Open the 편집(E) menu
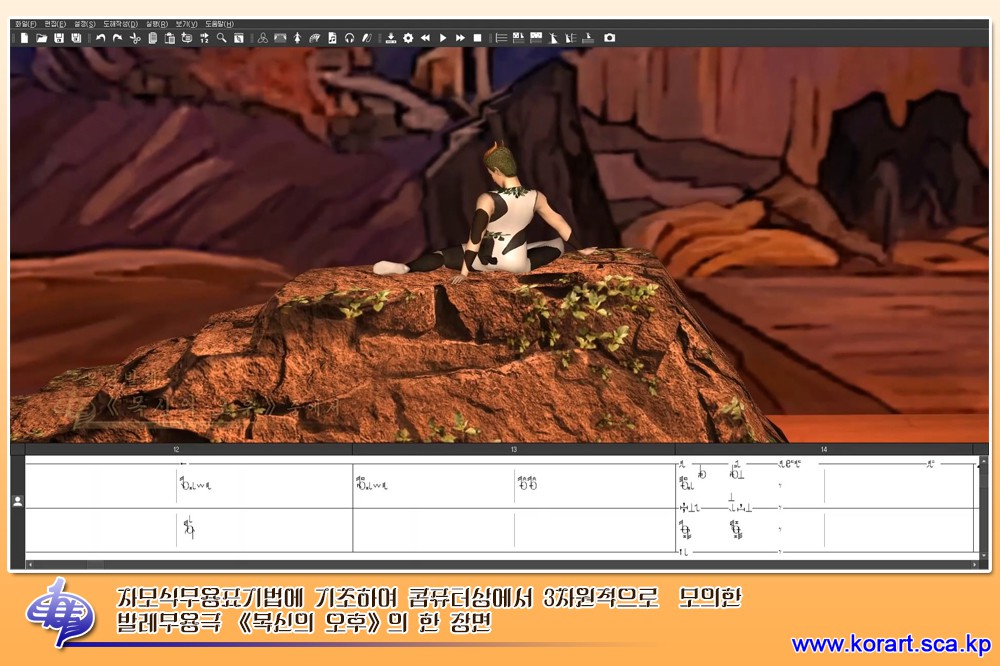Image resolution: width=1000 pixels, height=666 pixels. pos(55,24)
